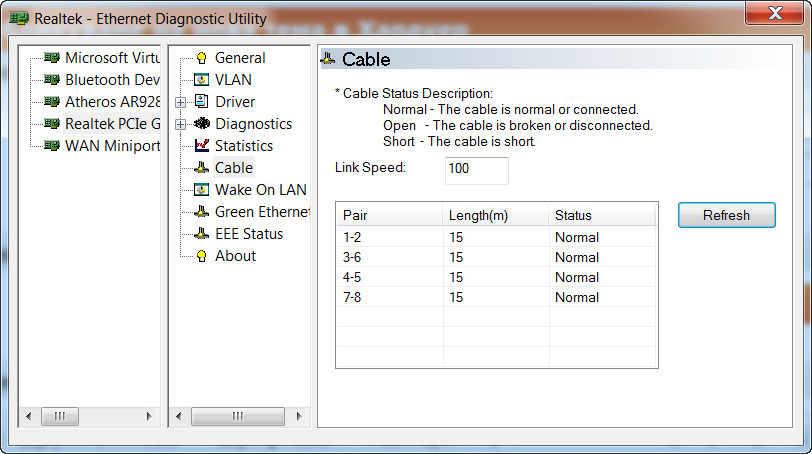Click the Cable header icon
This screenshot has height=454, width=812.
(x=328, y=58)
